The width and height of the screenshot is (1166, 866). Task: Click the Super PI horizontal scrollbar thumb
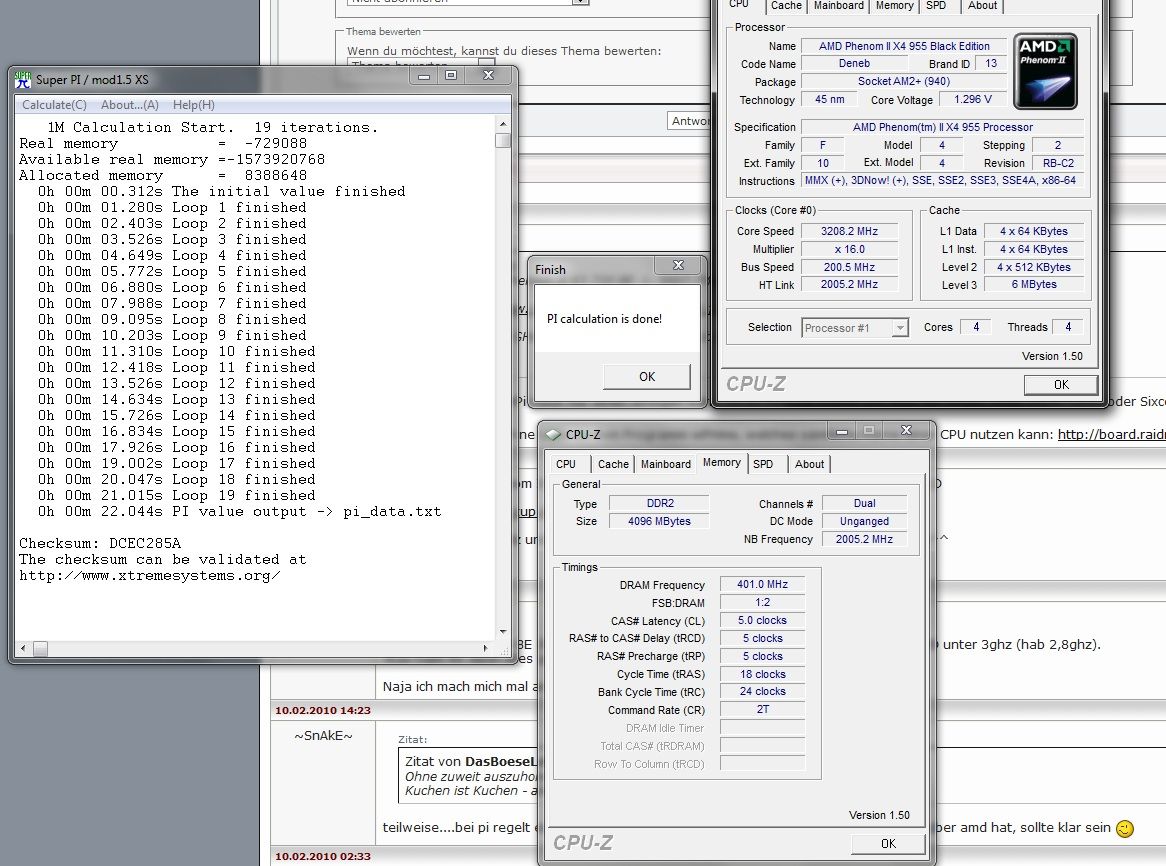pos(40,648)
